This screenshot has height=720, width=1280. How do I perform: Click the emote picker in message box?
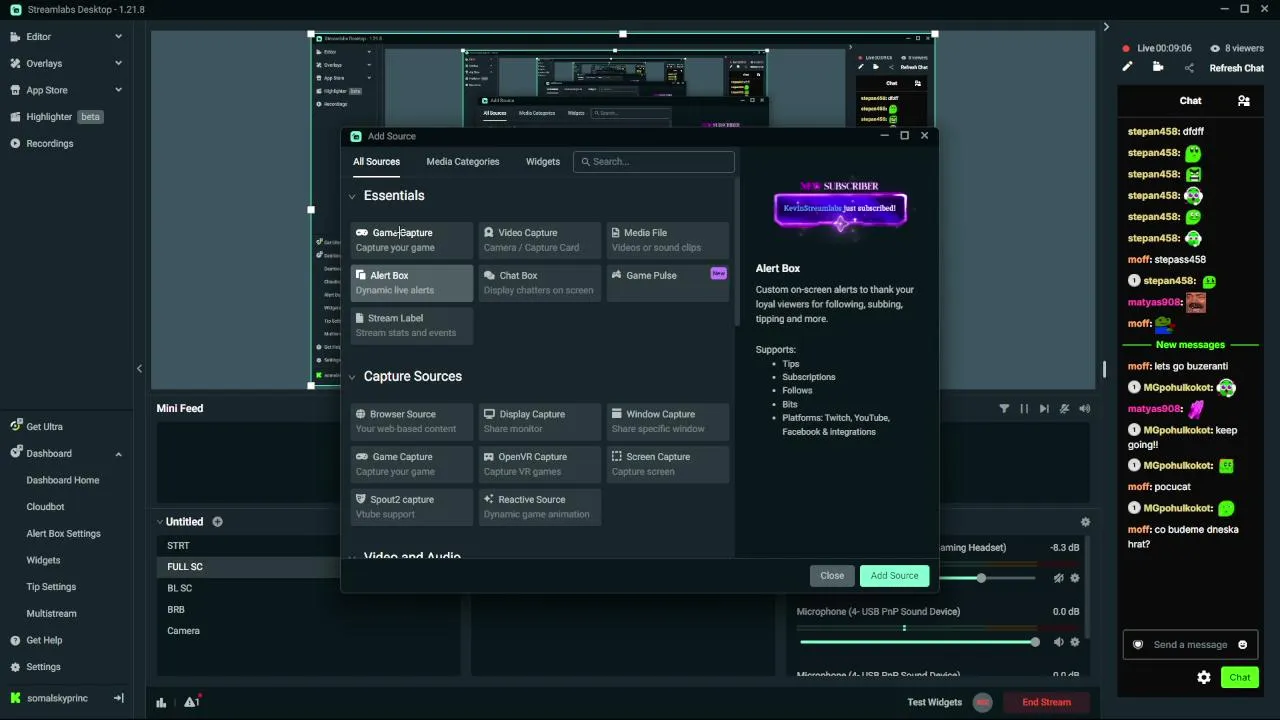pos(1243,645)
